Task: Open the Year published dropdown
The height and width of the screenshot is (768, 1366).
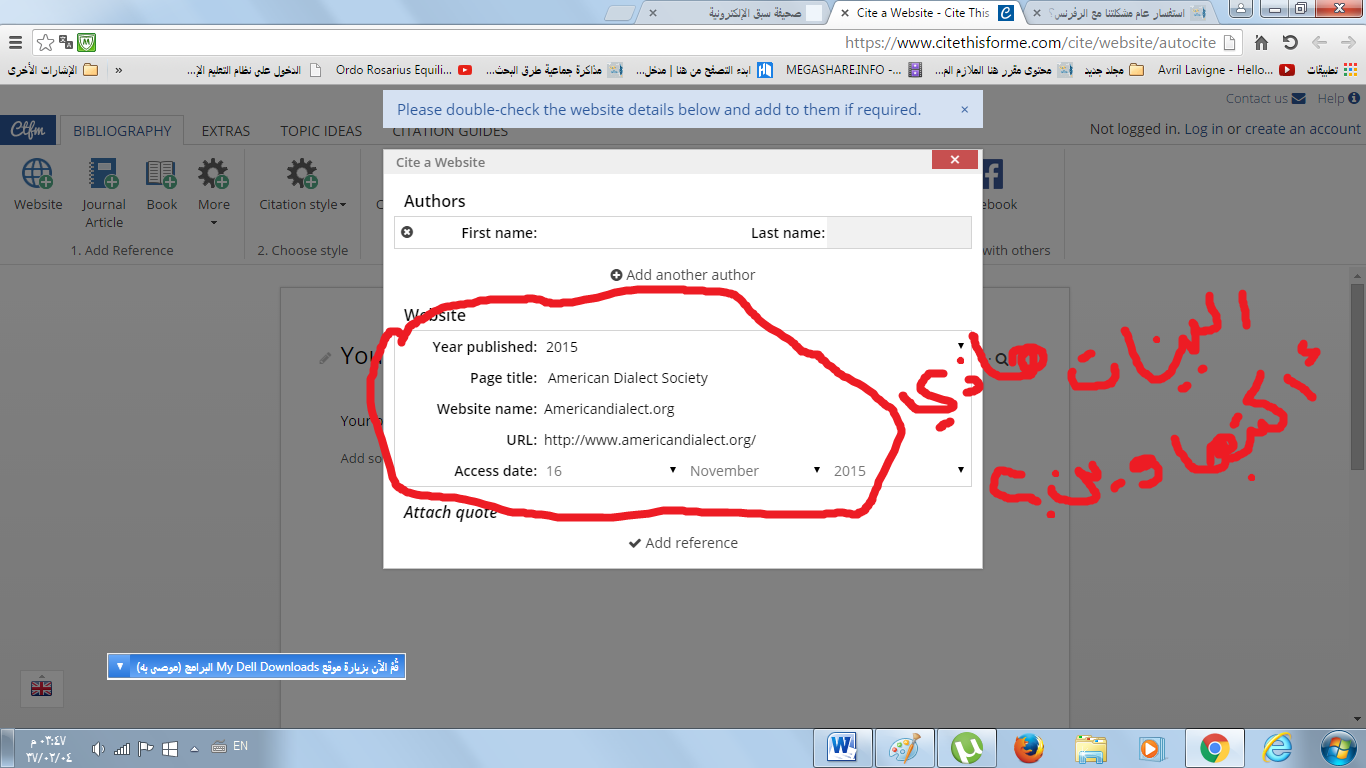Action: click(x=754, y=347)
